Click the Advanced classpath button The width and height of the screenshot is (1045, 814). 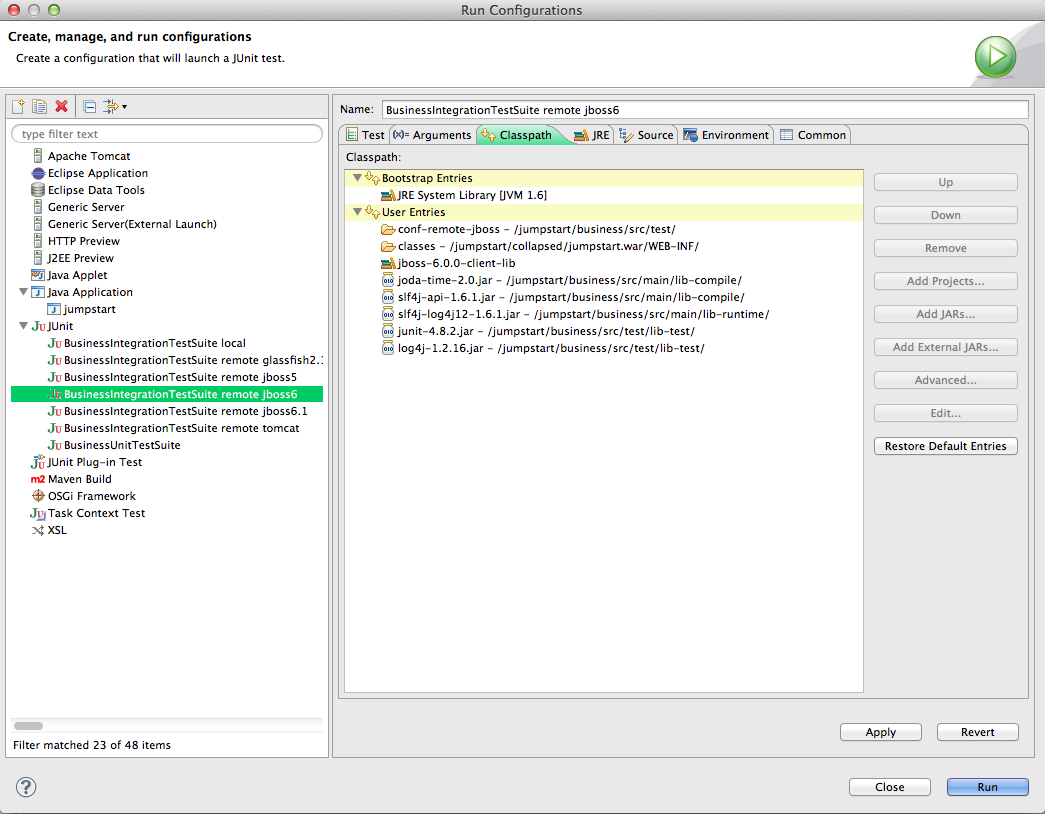tap(945, 380)
